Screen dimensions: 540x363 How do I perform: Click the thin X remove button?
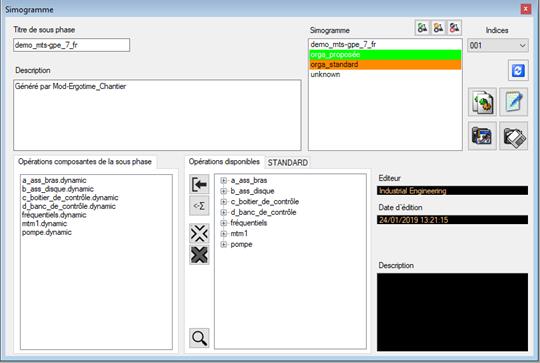[x=199, y=234]
